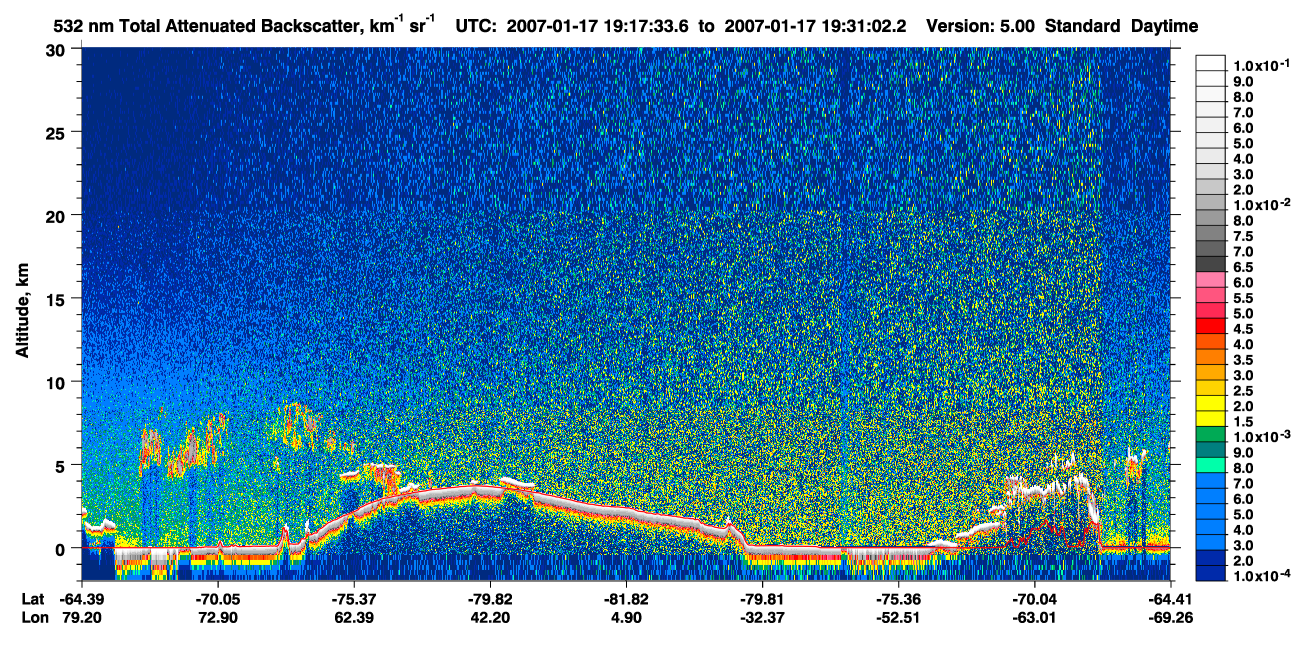The width and height of the screenshot is (1300, 667).
Task: Click colorbar label '1.0x10-4' at bottom
Action: coord(1262,577)
